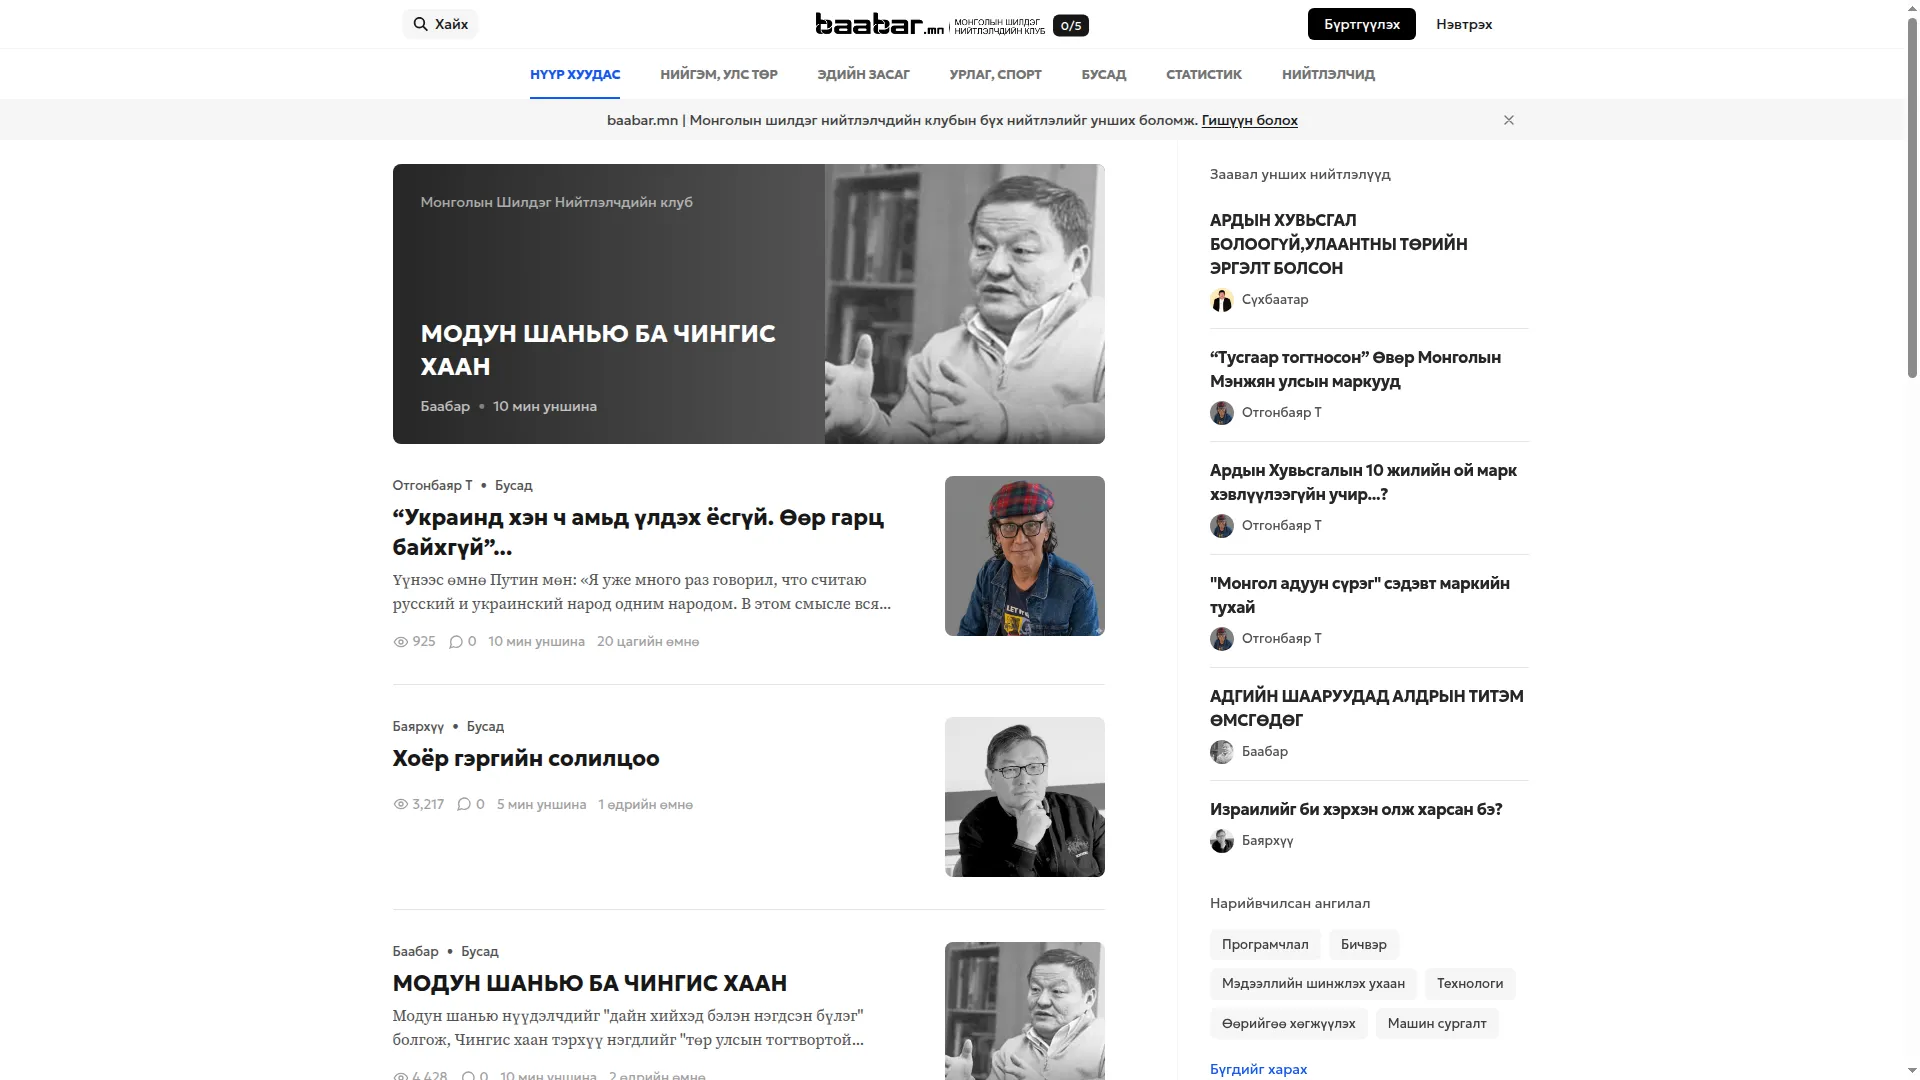The width and height of the screenshot is (1920, 1080).
Task: Select Мэдээллийн шинжлэх ухаан tag
Action: click(1313, 984)
